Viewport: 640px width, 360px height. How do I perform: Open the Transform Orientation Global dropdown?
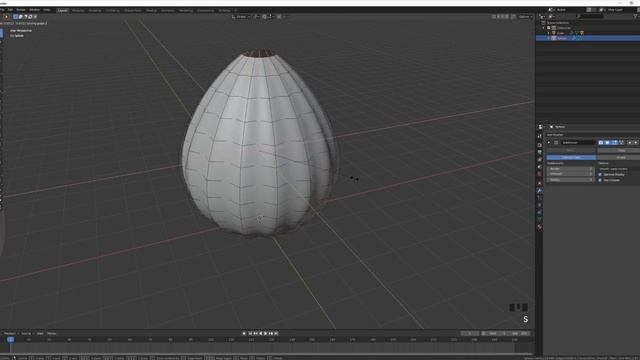pyautogui.click(x=241, y=17)
